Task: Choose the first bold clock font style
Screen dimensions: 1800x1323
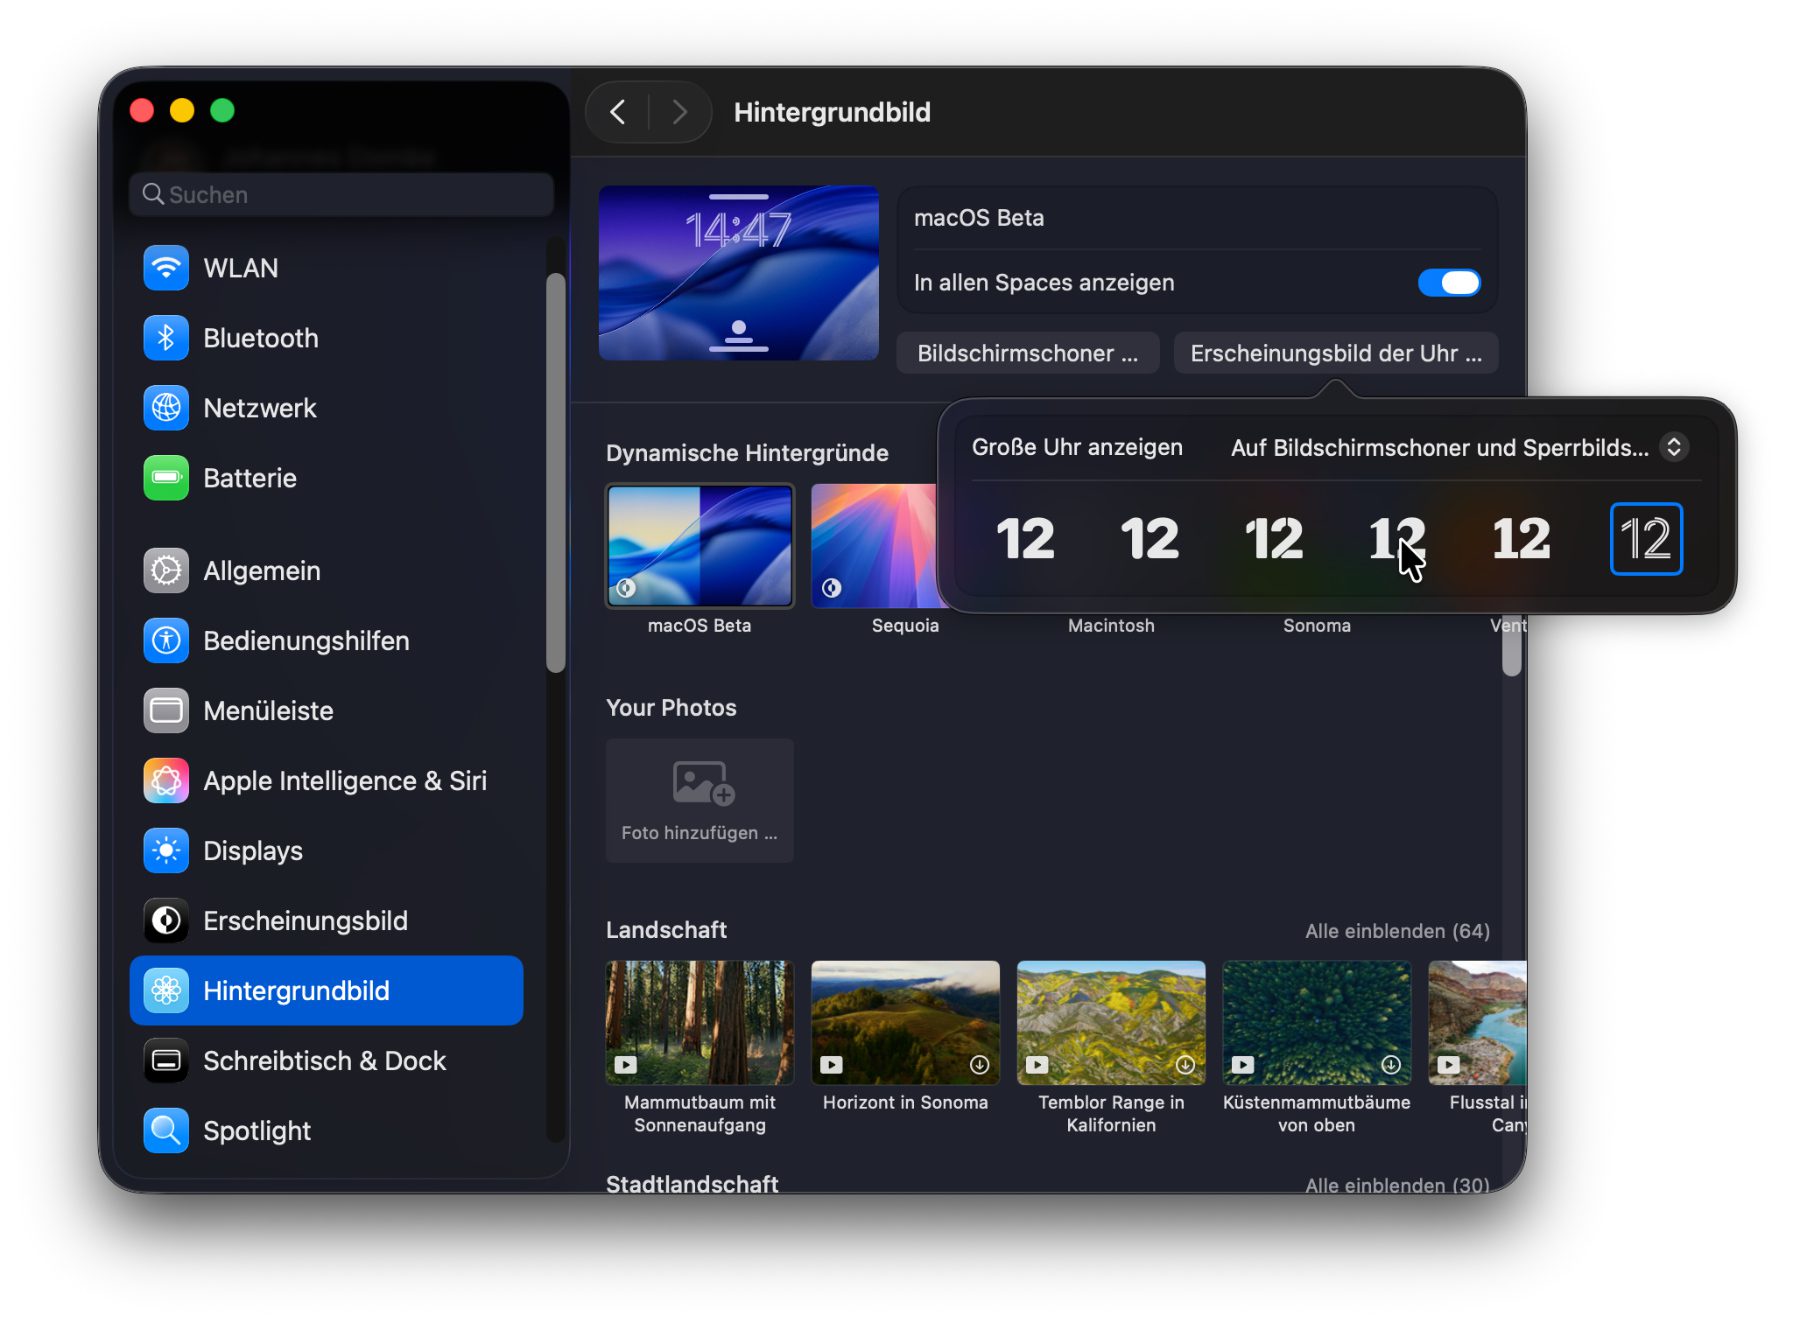Action: tap(1025, 539)
